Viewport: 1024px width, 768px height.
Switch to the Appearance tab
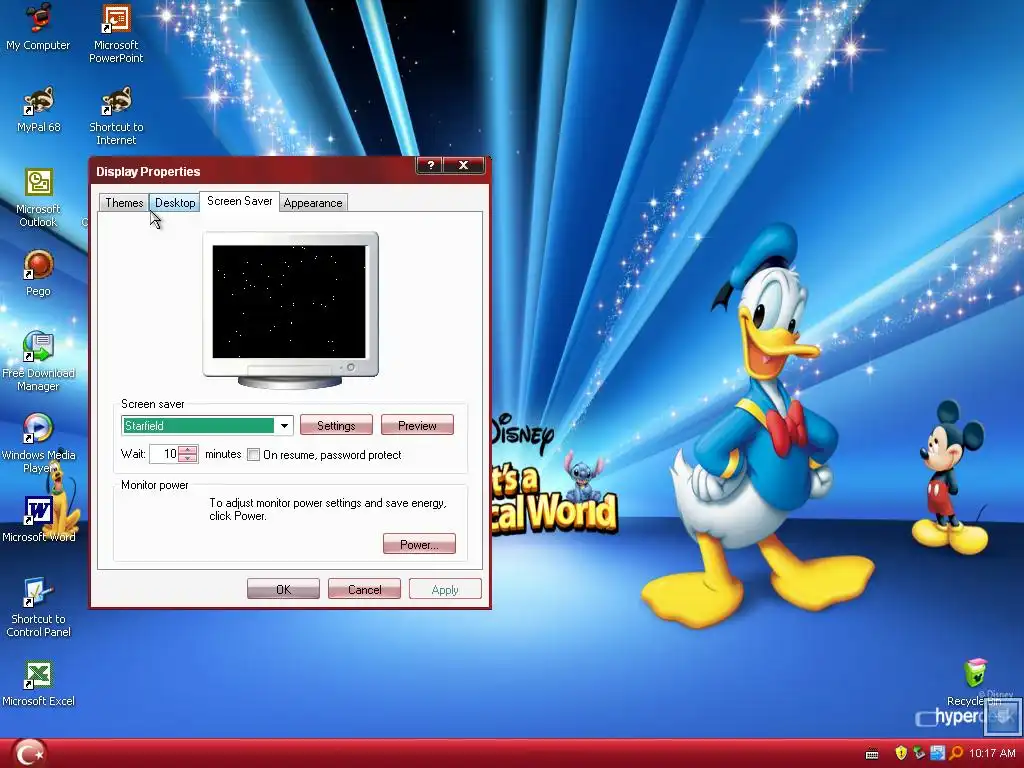point(313,203)
